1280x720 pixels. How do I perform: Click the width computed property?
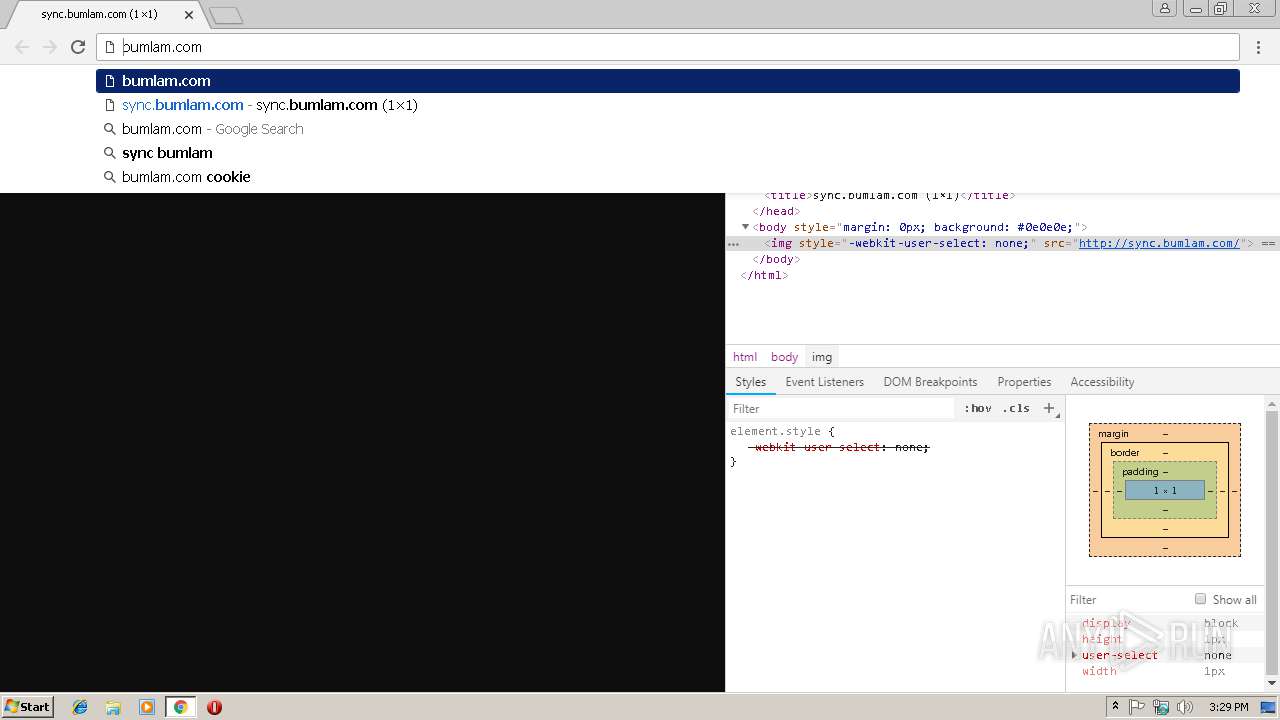coord(1099,671)
